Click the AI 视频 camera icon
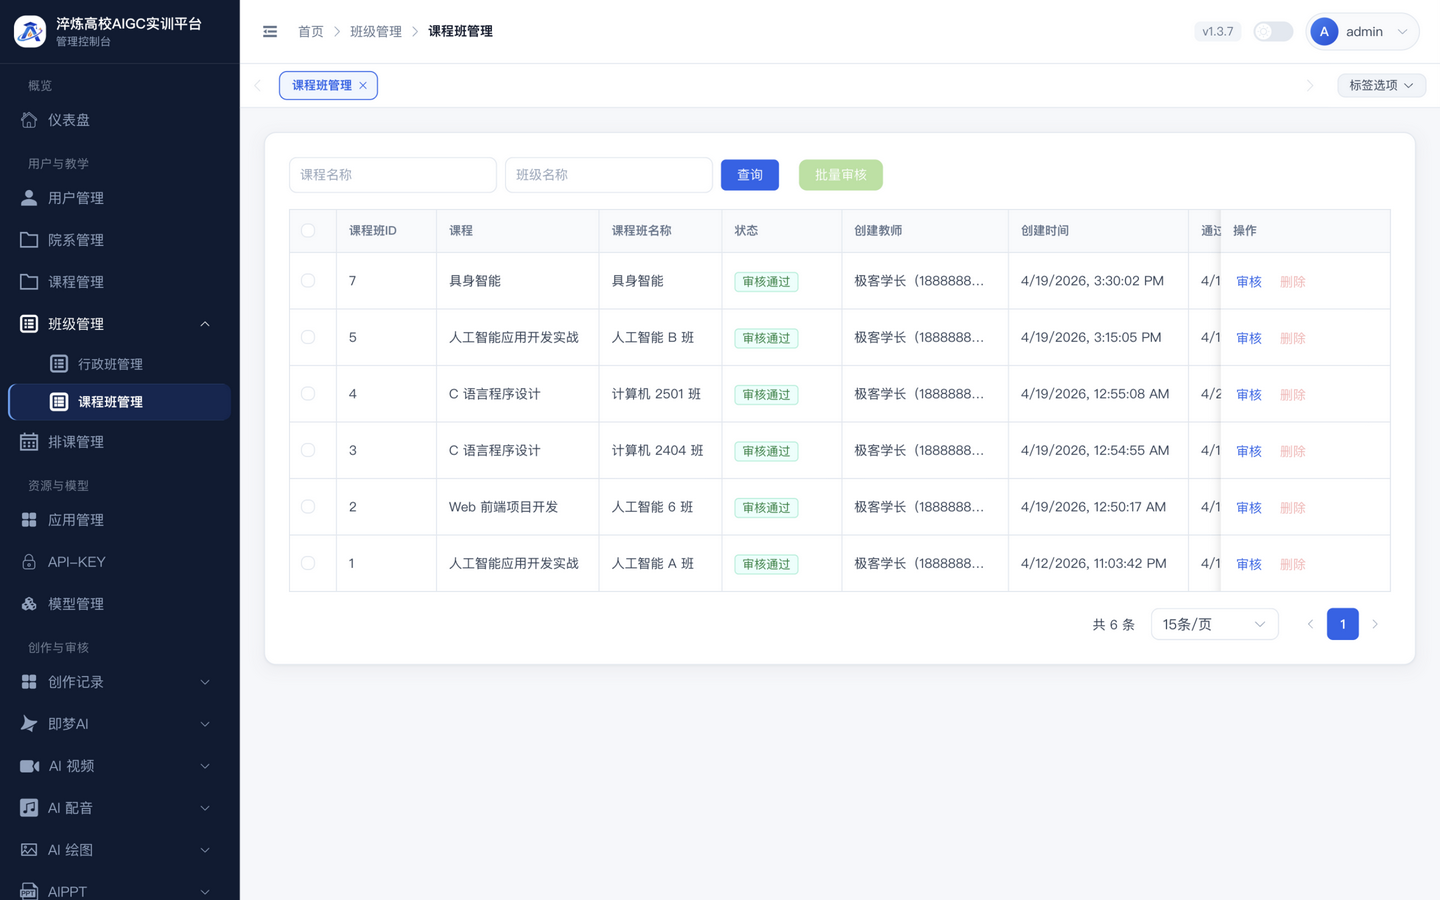Viewport: 1440px width, 900px height. tap(29, 766)
